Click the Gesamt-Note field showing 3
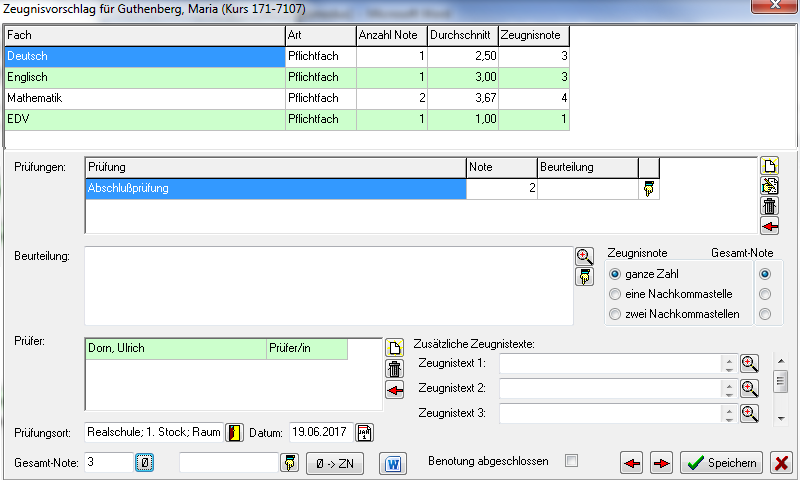Viewport: 800px width, 480px height. 109,463
